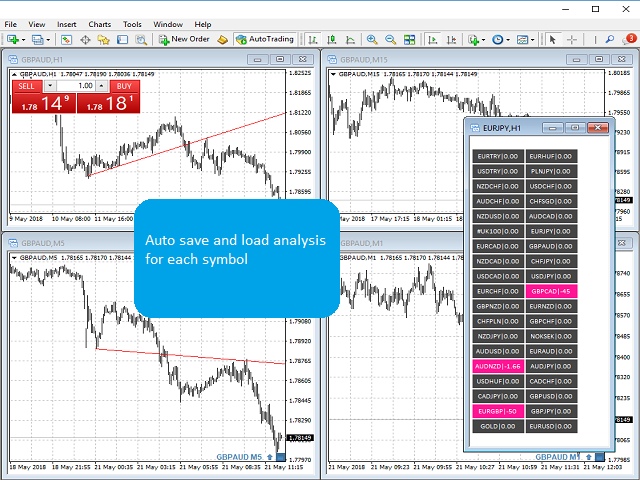Switch chart to candlesticks icon

tap(332, 40)
